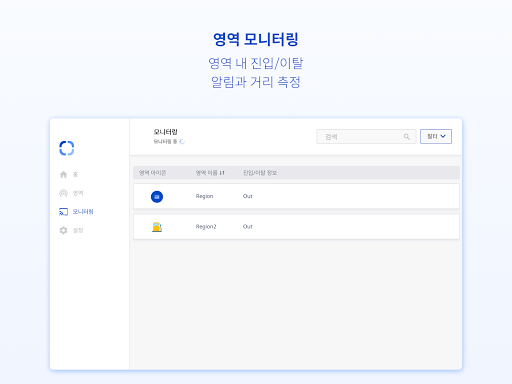Screen dimensions: 512x384
Task: Click the 영역 아이콘 column header
Action: (152, 173)
